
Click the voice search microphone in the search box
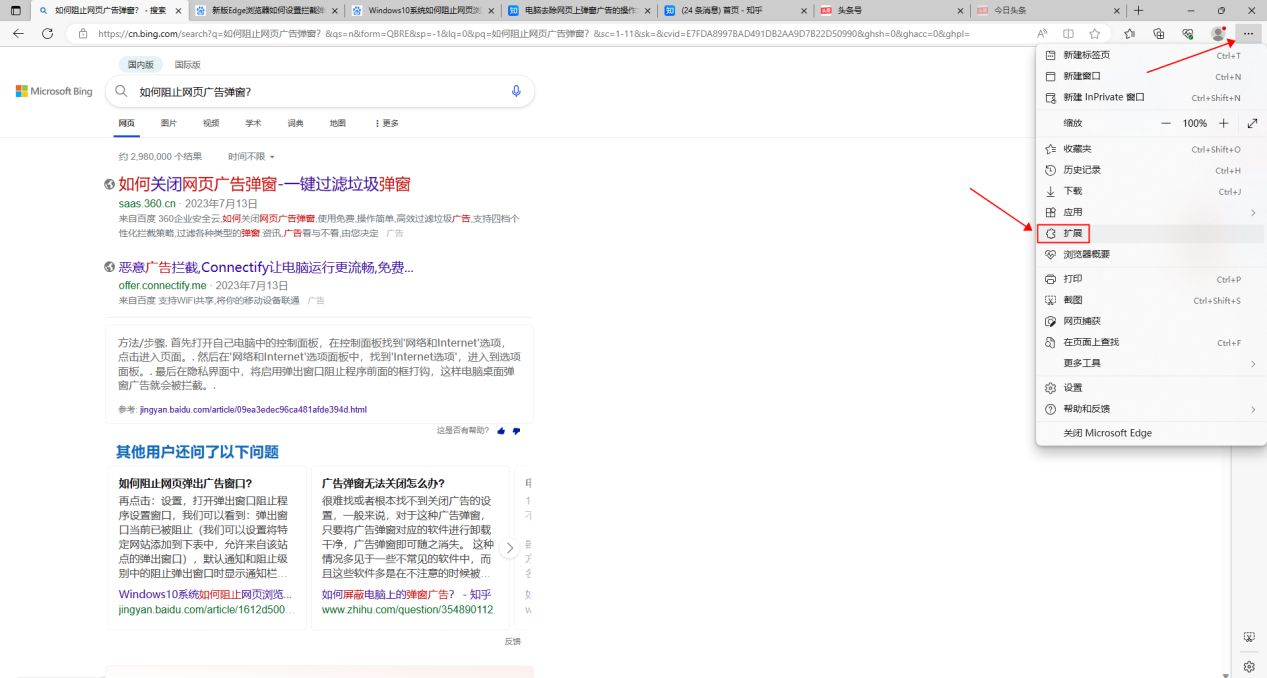tap(516, 91)
